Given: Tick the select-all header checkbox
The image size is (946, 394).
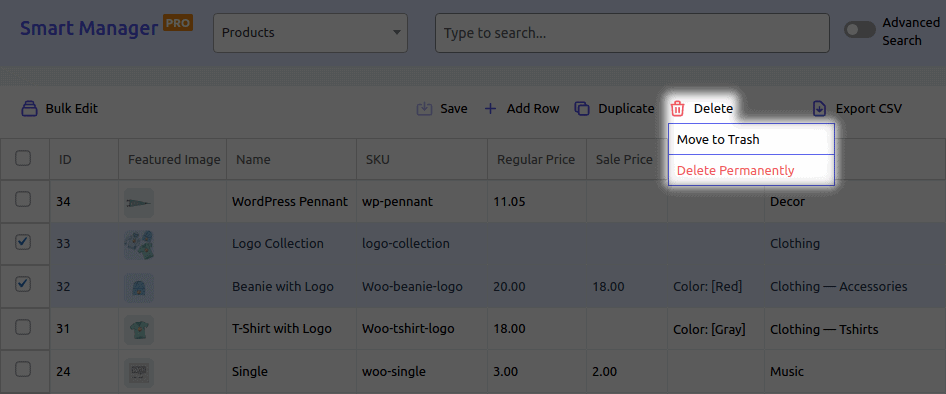Looking at the screenshot, I should click(23, 158).
